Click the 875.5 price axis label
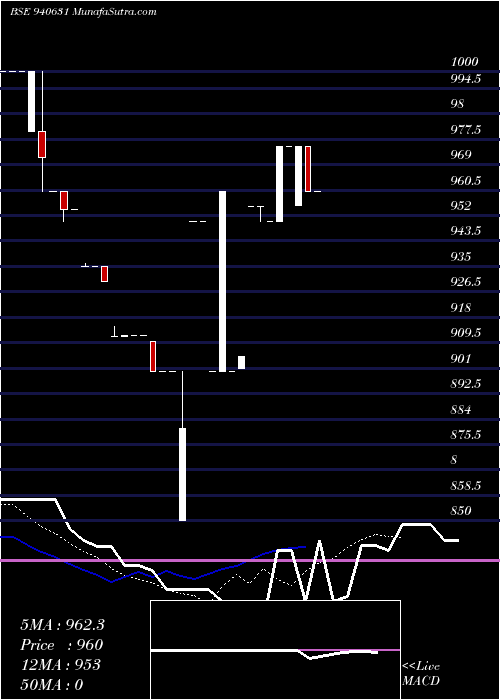This screenshot has height=700, width=500. click(466, 434)
